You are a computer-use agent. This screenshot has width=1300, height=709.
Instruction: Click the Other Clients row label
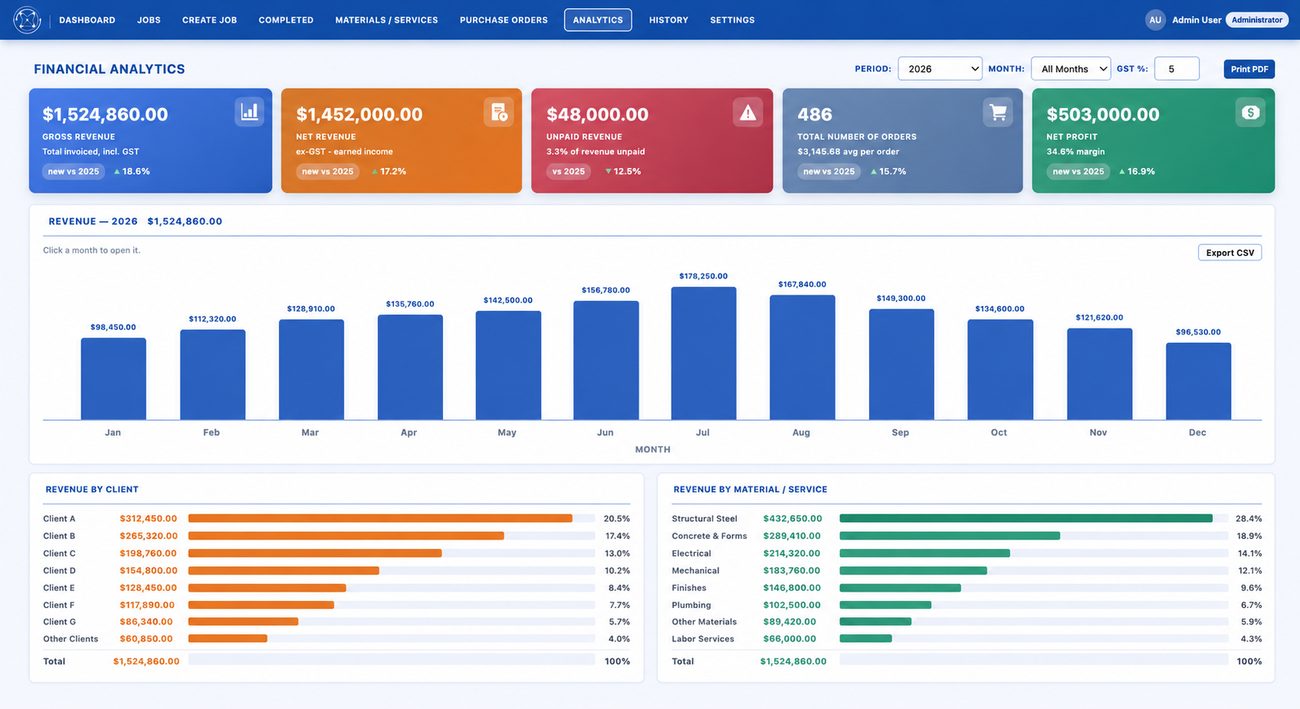coord(71,639)
